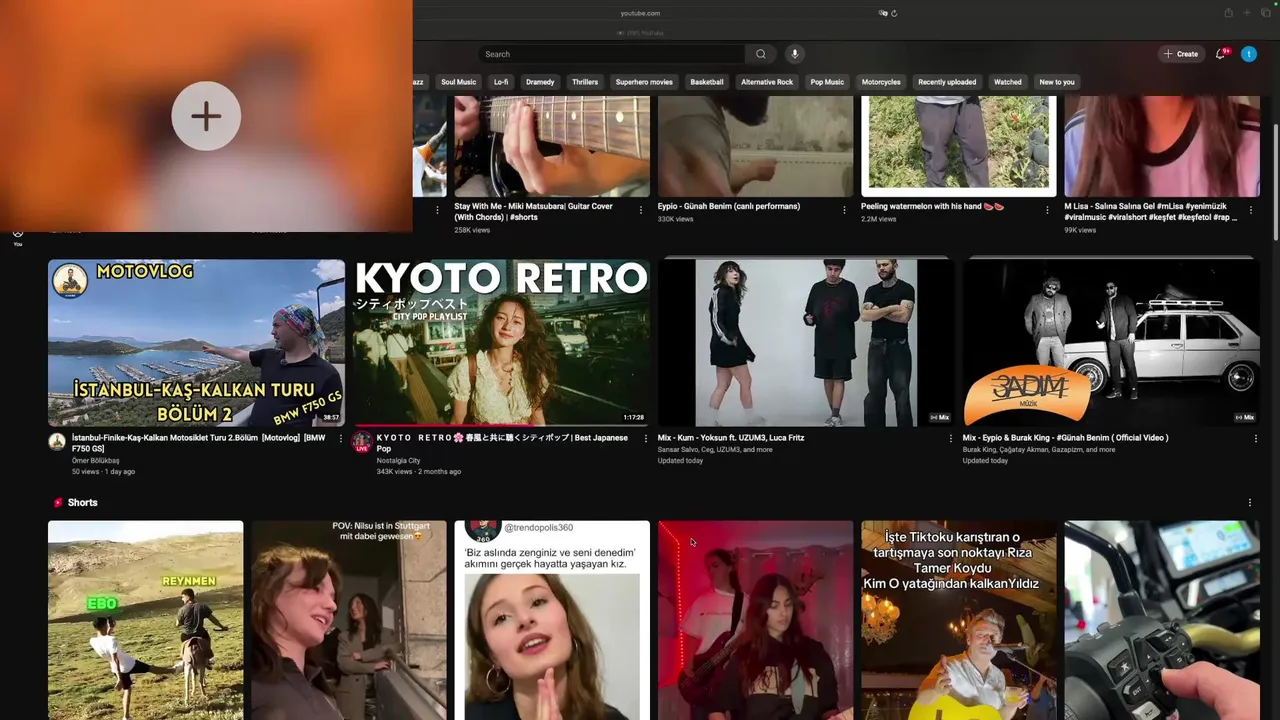This screenshot has height=720, width=1280.
Task: Open the REYNMEN EBO short
Action: coord(145,620)
